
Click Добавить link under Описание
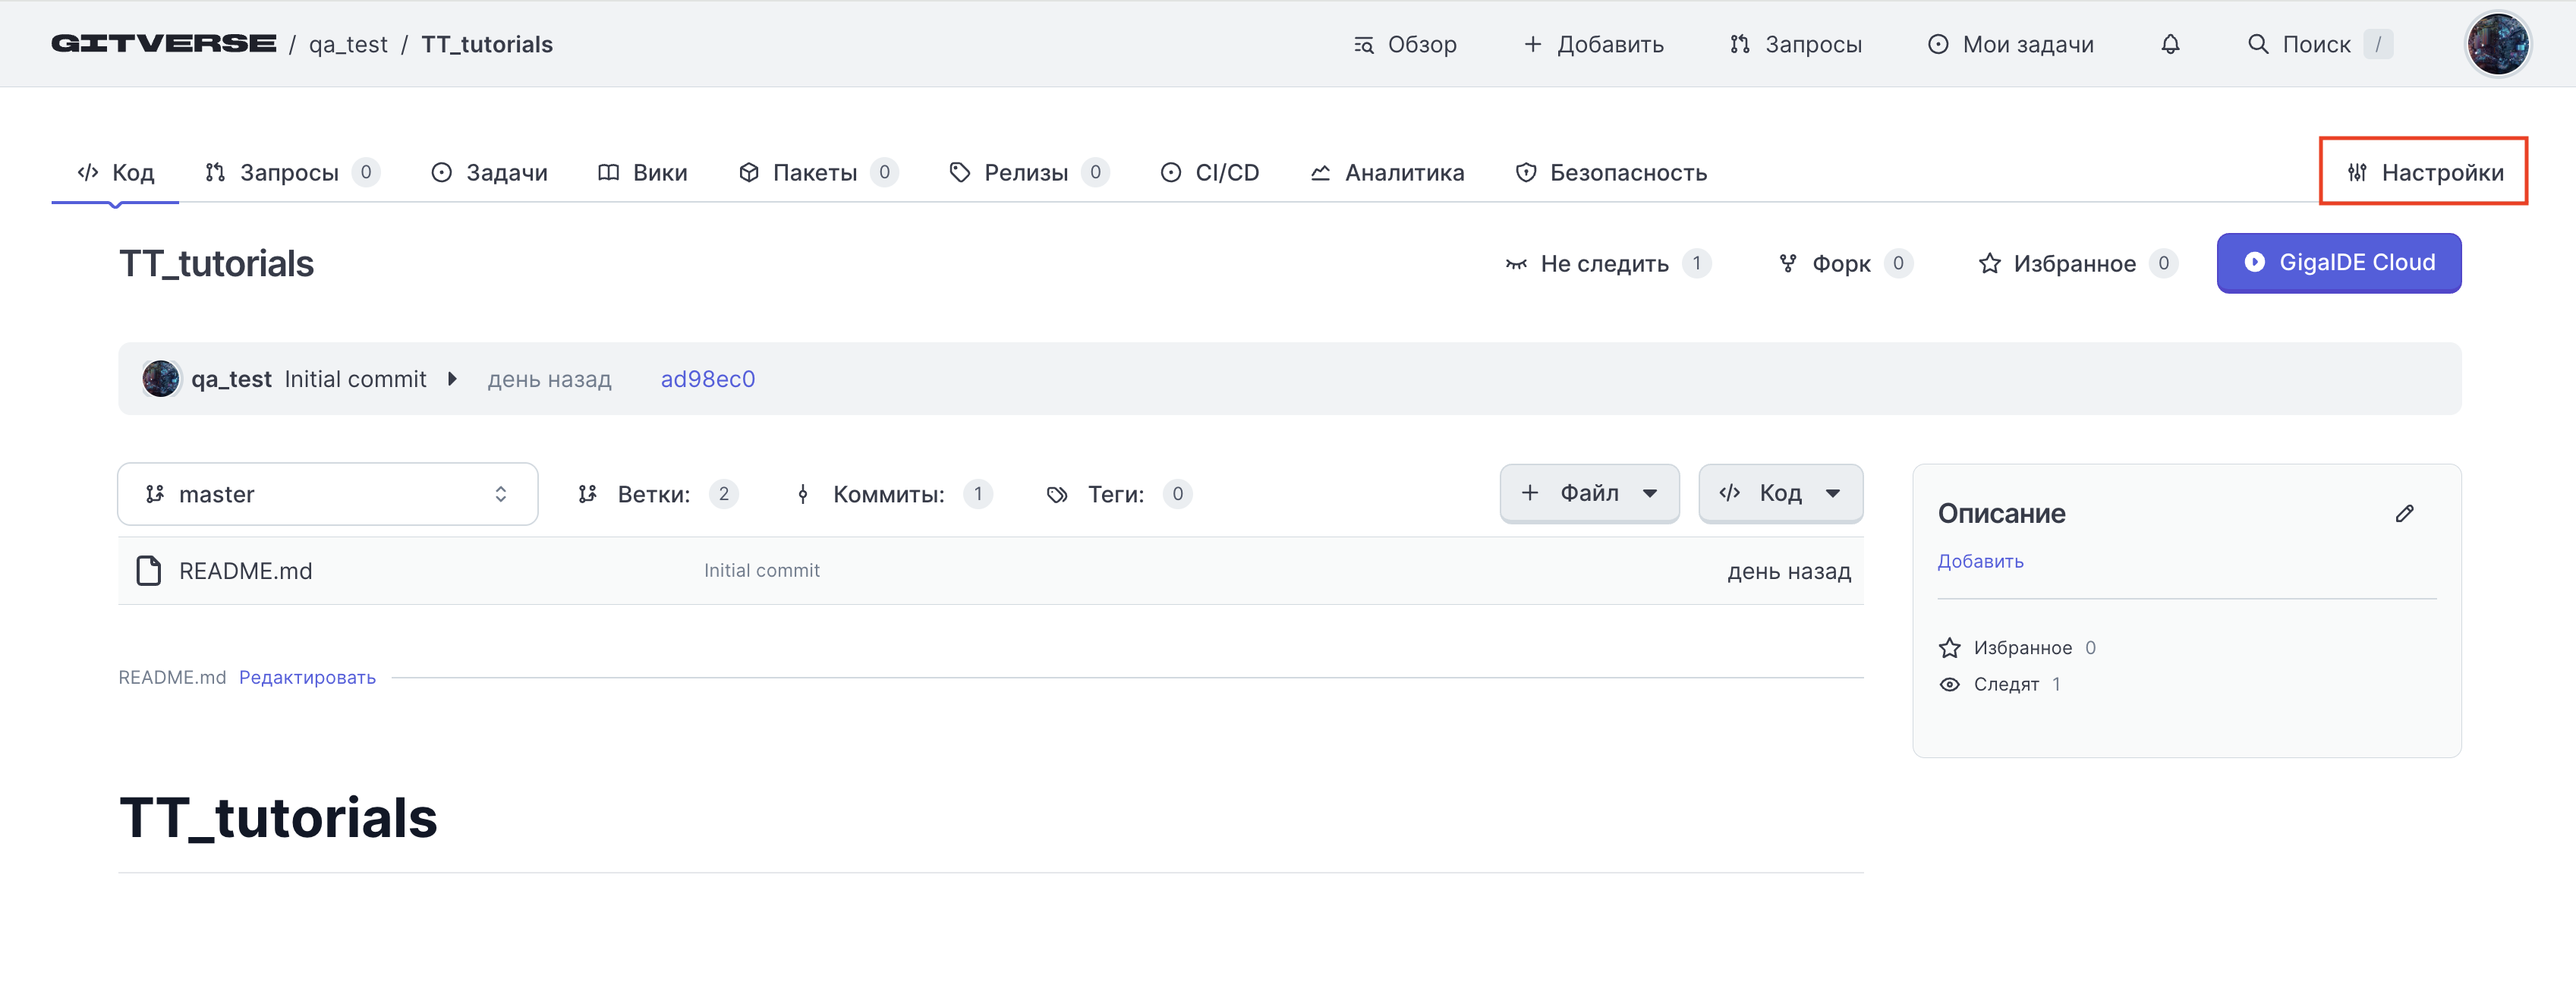(x=1981, y=561)
